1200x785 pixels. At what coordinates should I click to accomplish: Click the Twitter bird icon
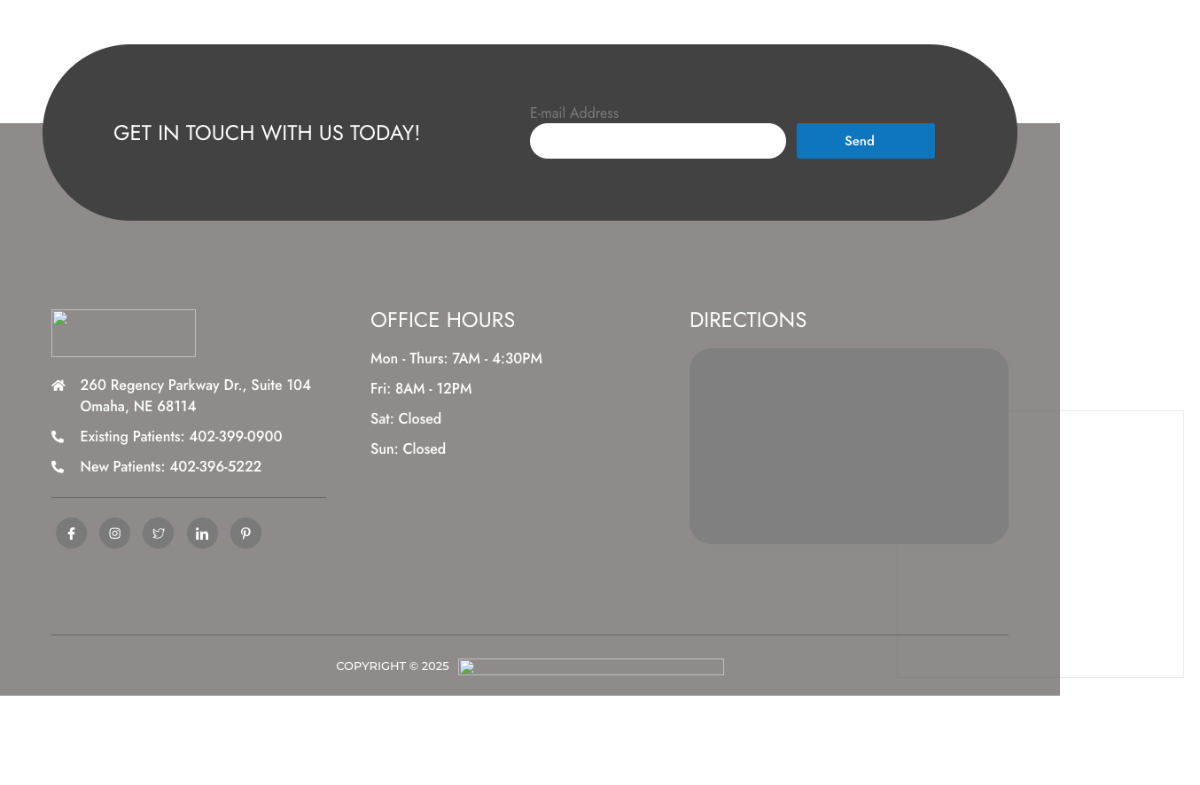(158, 534)
